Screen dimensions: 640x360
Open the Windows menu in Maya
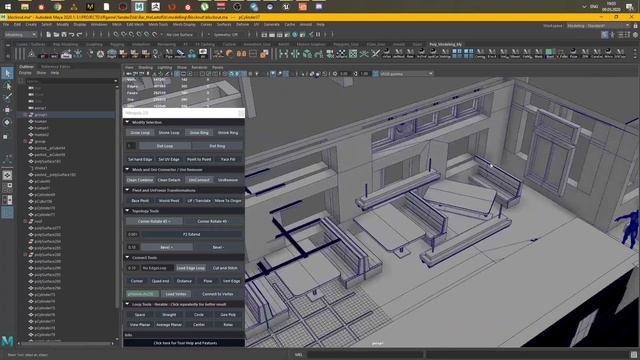point(99,25)
